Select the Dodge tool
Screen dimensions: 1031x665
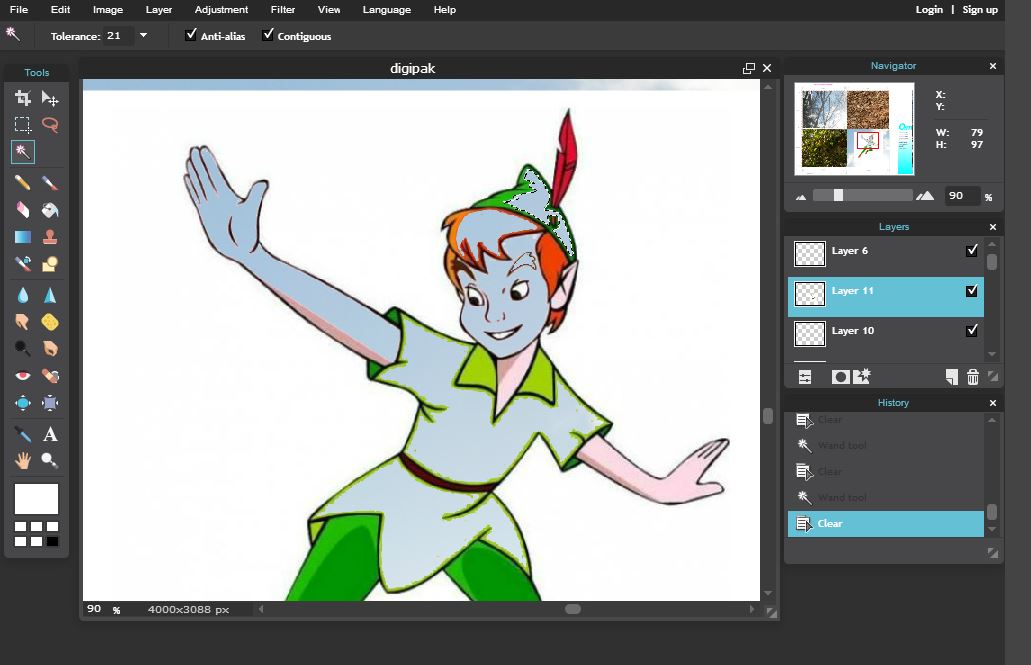(x=23, y=349)
